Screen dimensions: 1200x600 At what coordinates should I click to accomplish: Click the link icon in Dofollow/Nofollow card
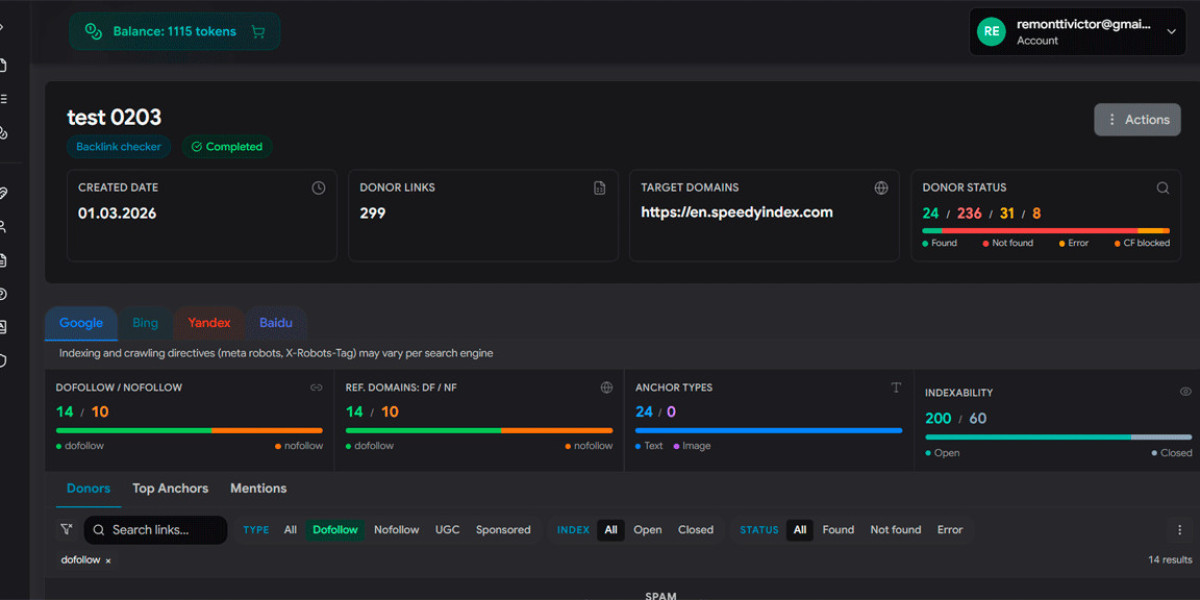click(316, 387)
